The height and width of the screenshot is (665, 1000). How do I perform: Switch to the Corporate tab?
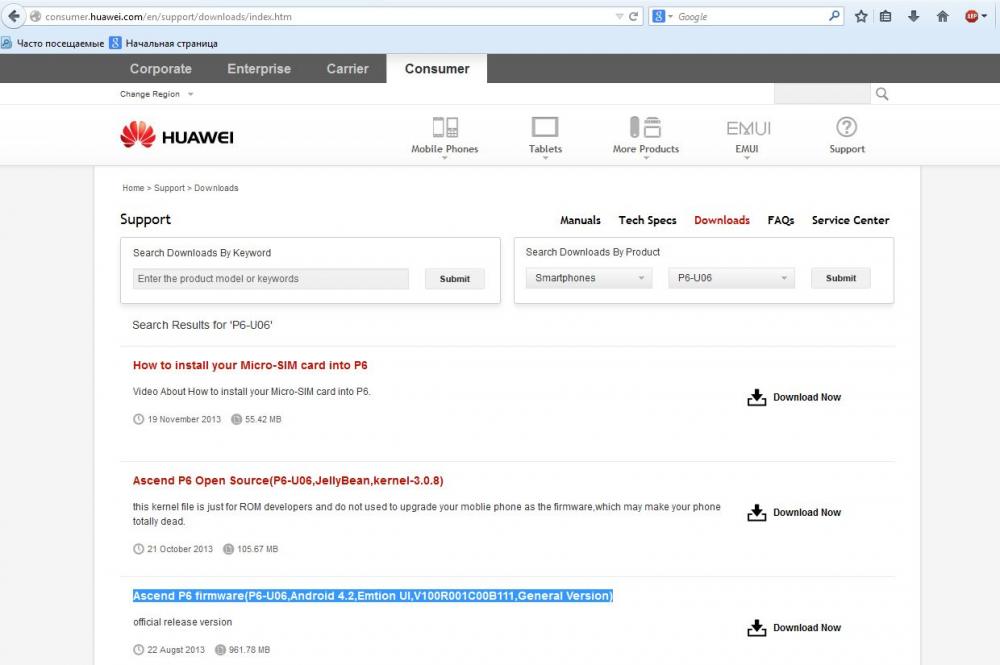coord(160,69)
